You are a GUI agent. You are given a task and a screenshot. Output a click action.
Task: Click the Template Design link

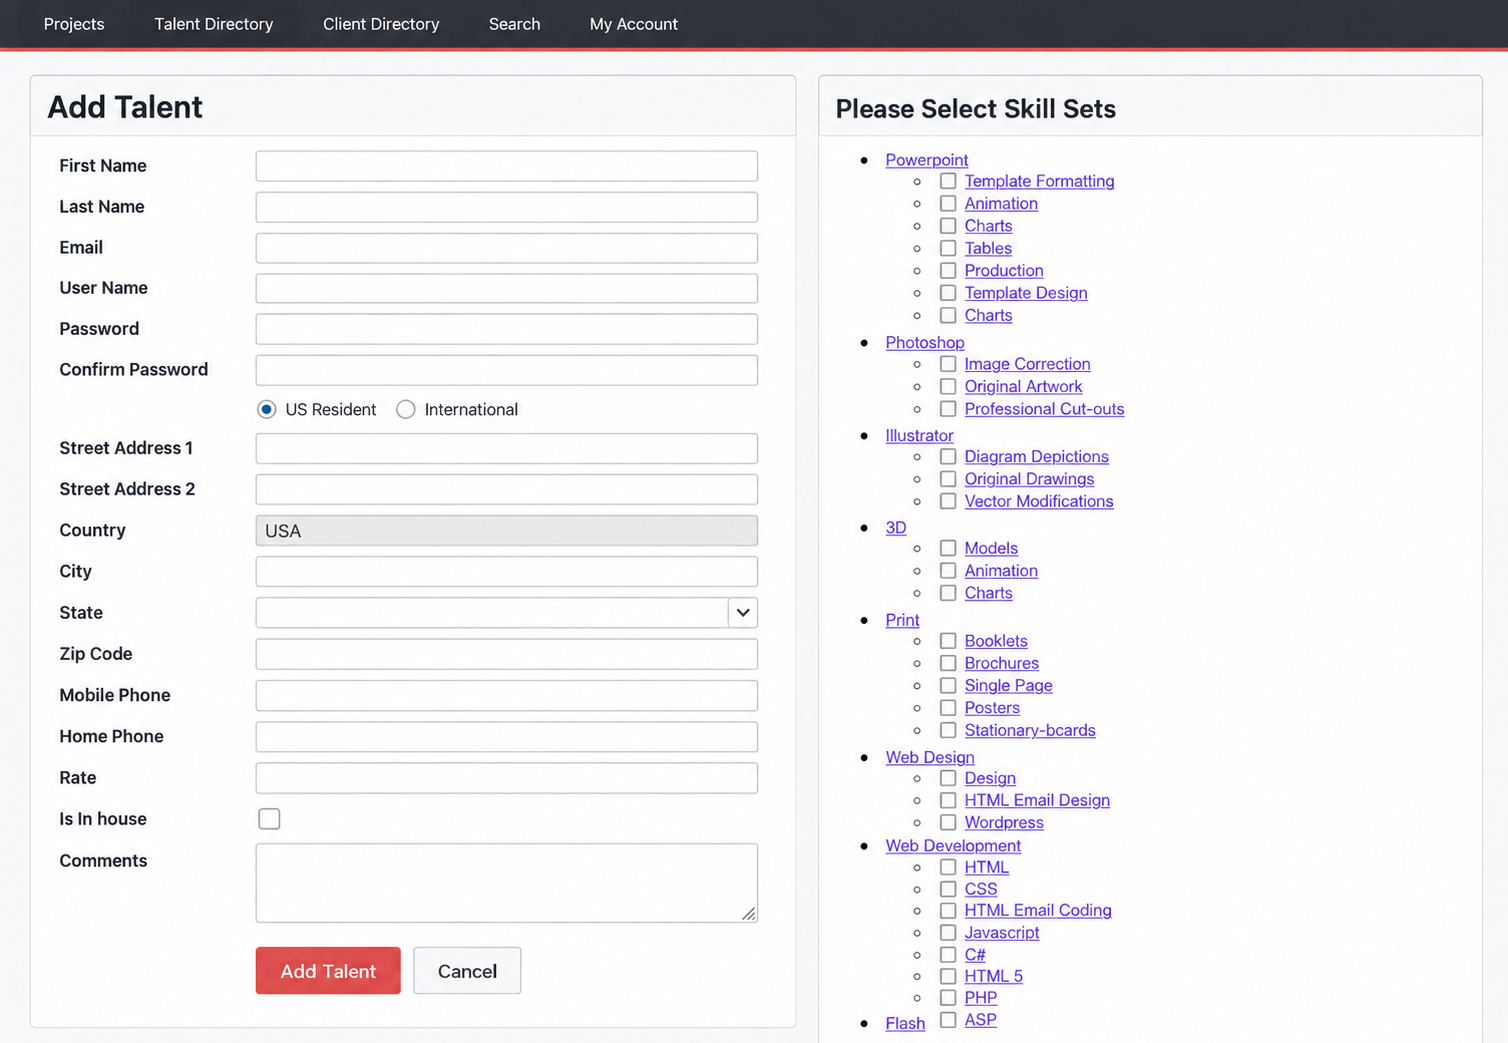(1026, 293)
